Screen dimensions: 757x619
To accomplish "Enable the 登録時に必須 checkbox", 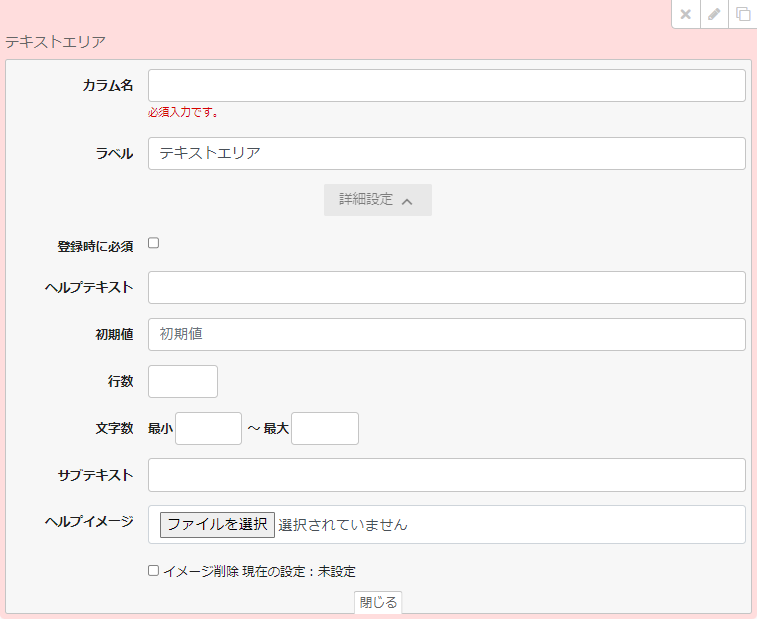I will tap(154, 243).
